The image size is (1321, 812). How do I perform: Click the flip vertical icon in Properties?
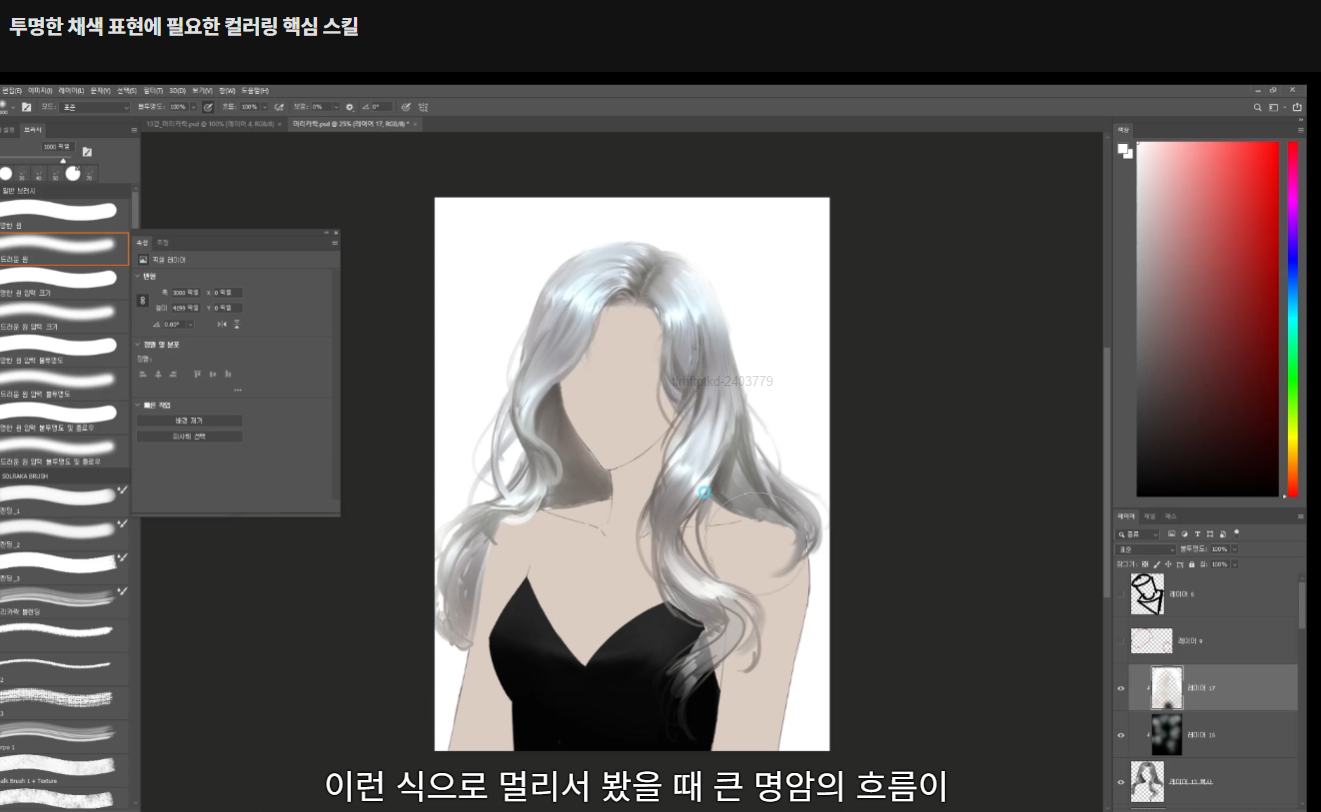tap(236, 324)
